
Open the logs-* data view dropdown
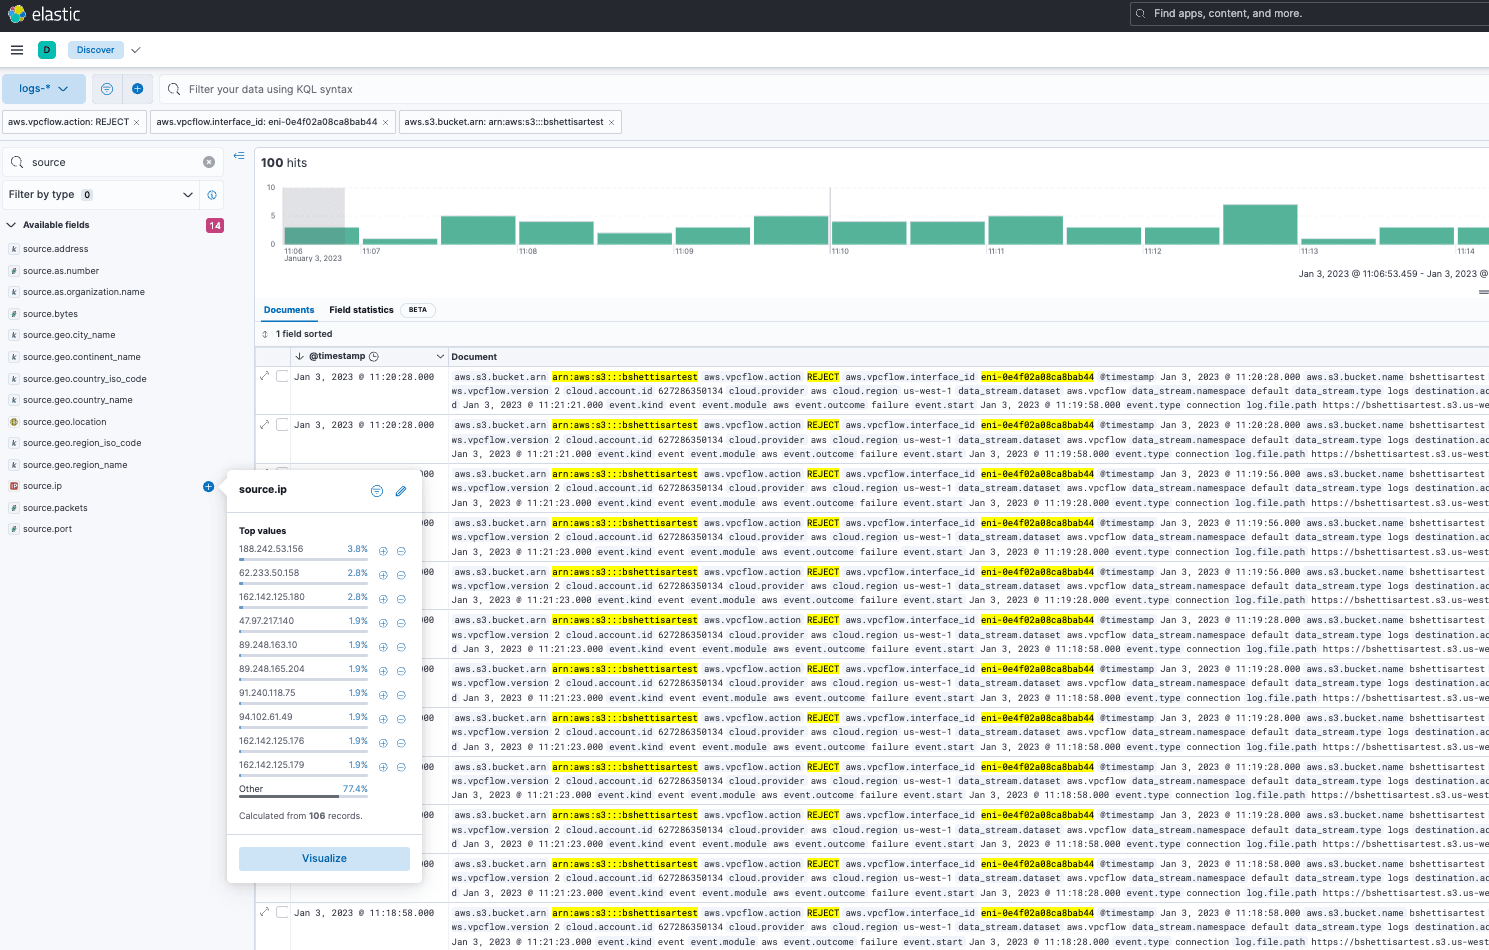point(43,89)
